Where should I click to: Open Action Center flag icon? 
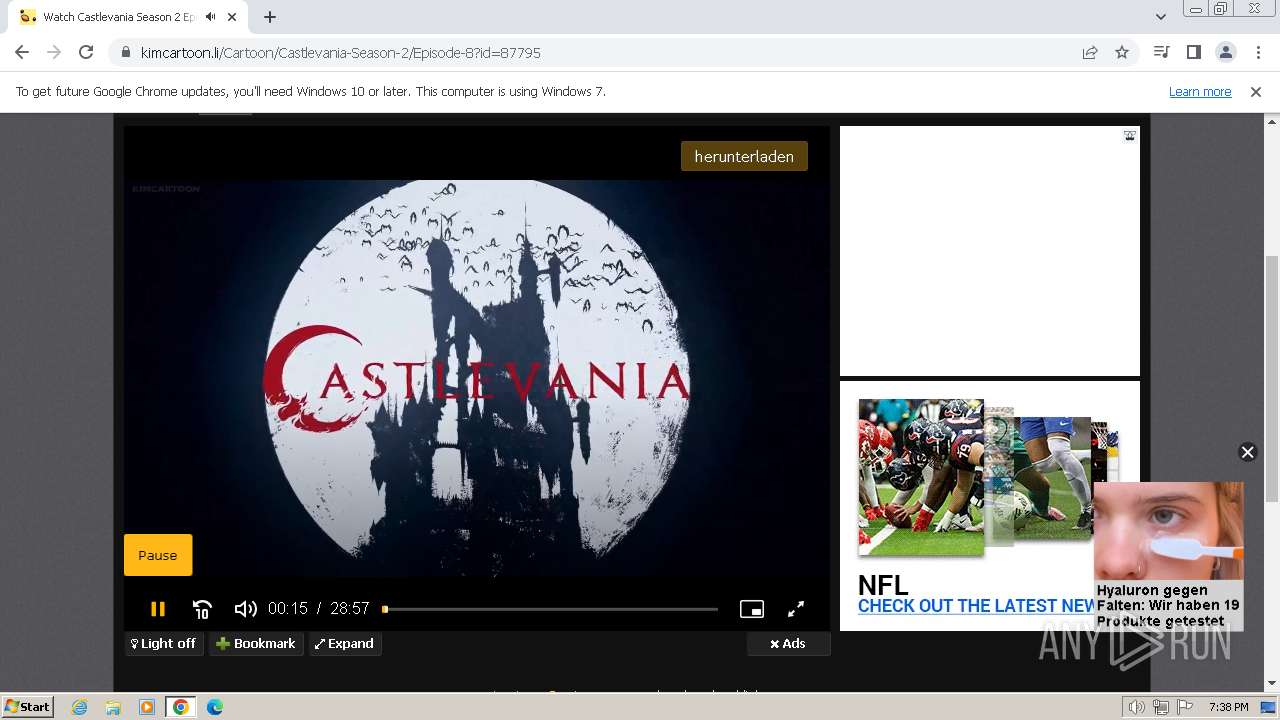[1185, 707]
